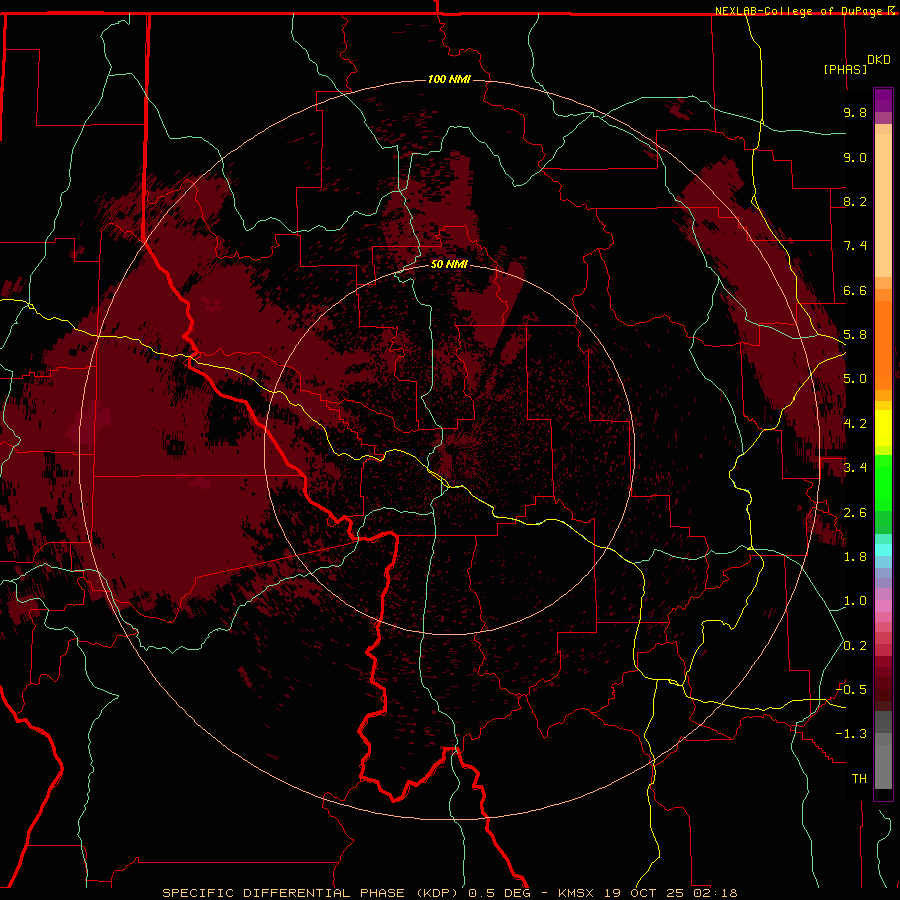Click the 9.0 value on the color scale
The height and width of the screenshot is (900, 900).
pos(855,157)
